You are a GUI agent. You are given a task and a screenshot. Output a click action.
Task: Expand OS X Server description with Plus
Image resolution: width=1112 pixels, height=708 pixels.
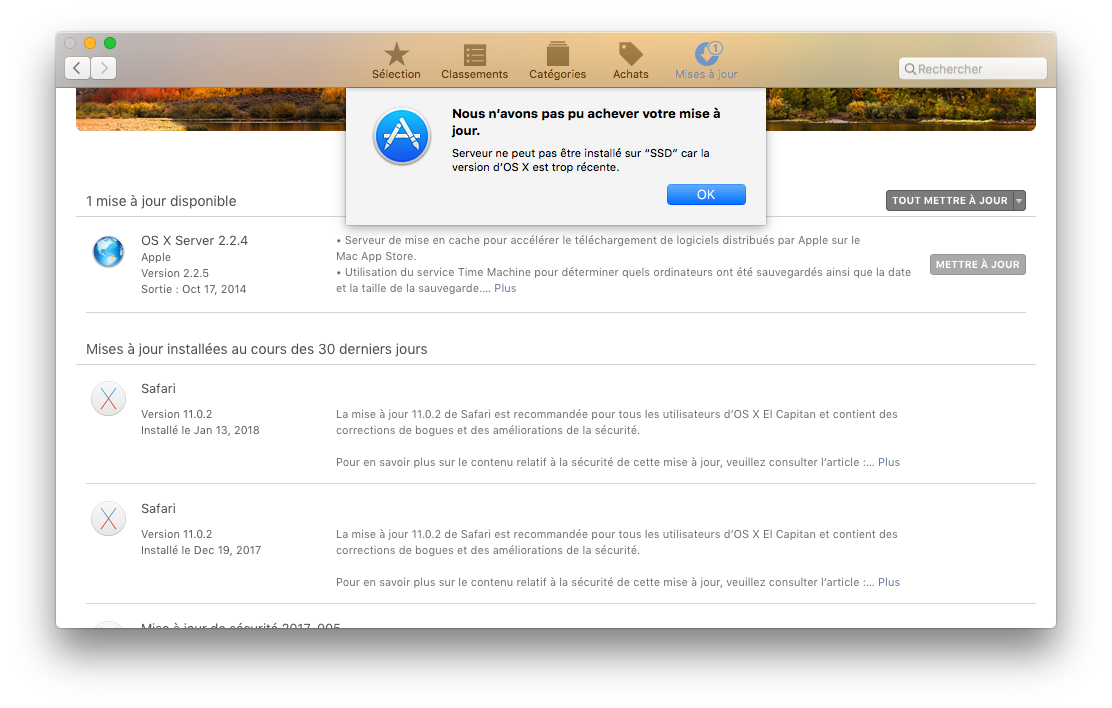tap(505, 288)
